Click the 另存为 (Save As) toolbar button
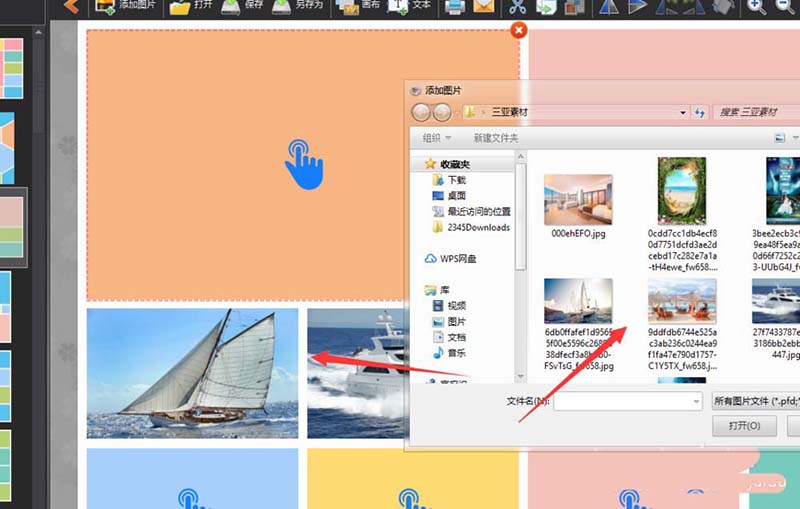 pos(297,6)
